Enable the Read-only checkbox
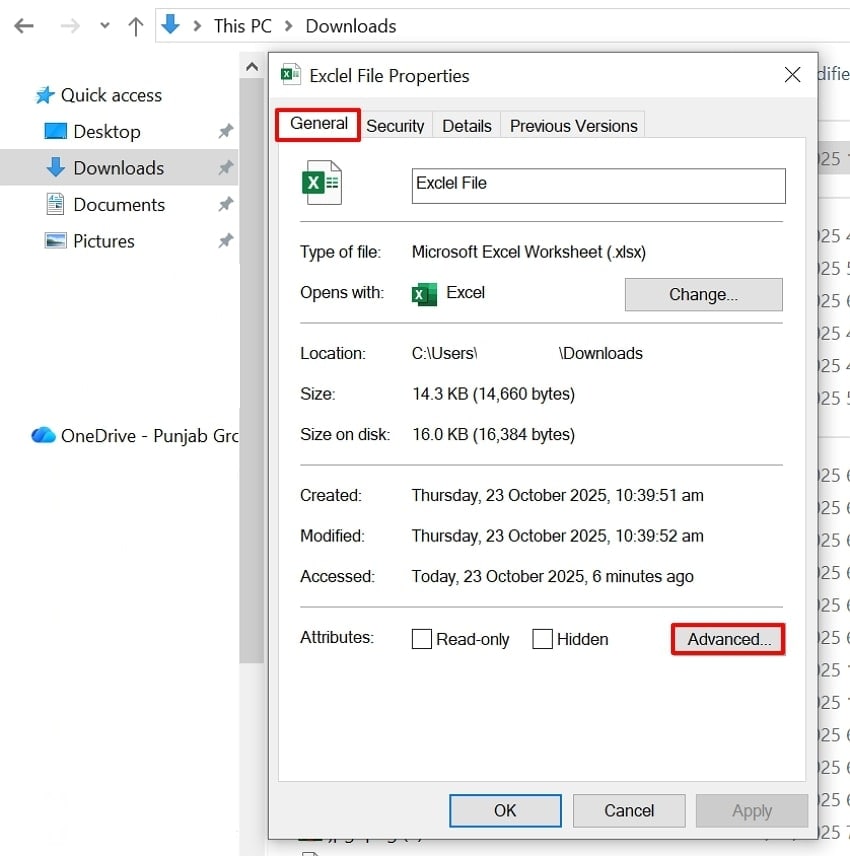Image resolution: width=850 pixels, height=856 pixels. (x=421, y=639)
